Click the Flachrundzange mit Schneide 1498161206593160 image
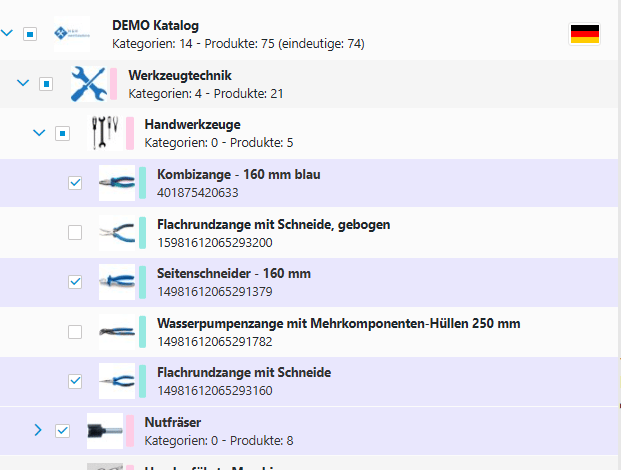The width and height of the screenshot is (621, 470). (117, 381)
